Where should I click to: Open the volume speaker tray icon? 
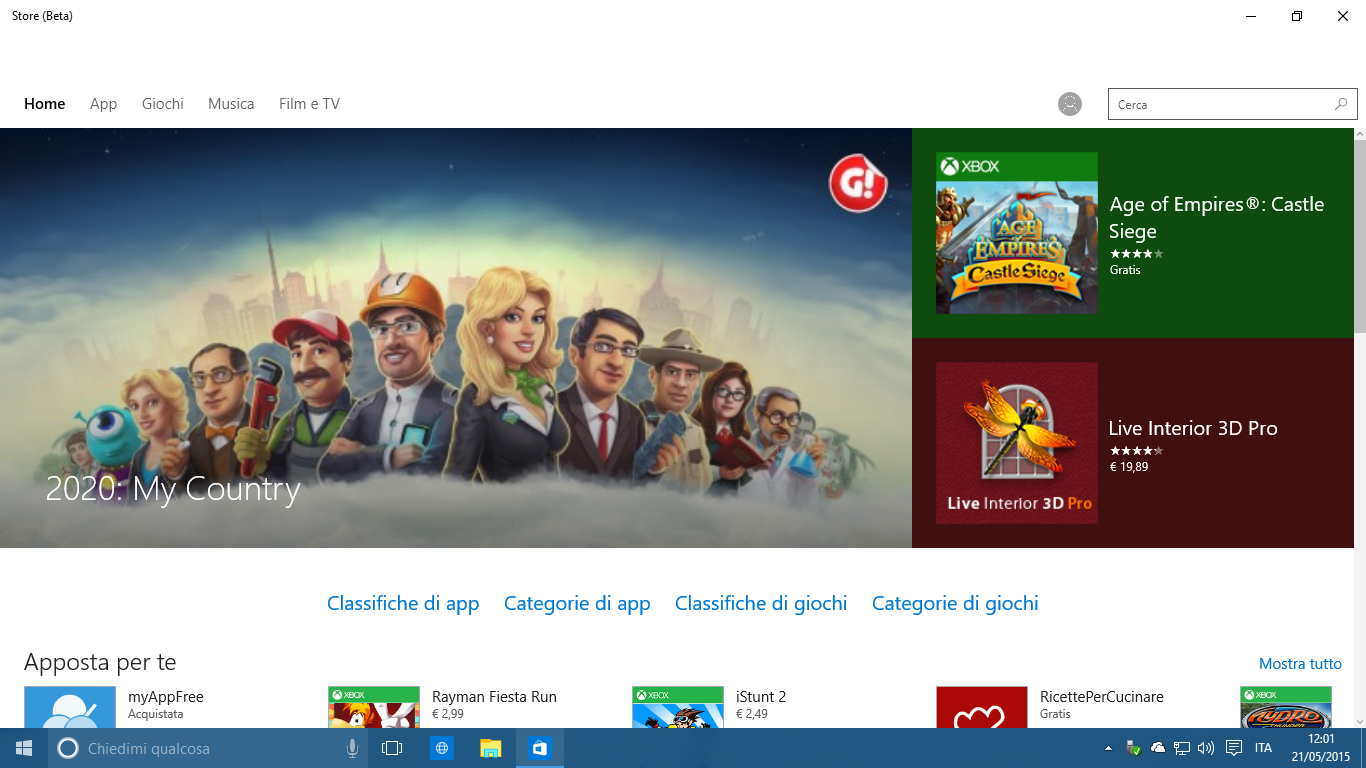click(x=1205, y=748)
